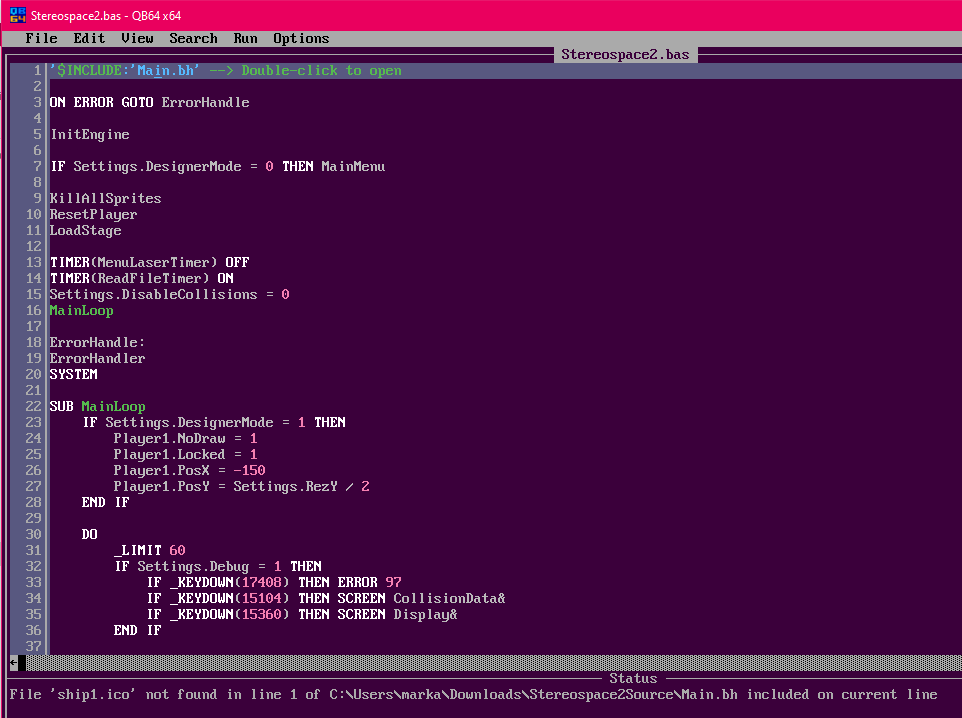Expand the View menu
The image size is (962, 718).
(x=137, y=39)
